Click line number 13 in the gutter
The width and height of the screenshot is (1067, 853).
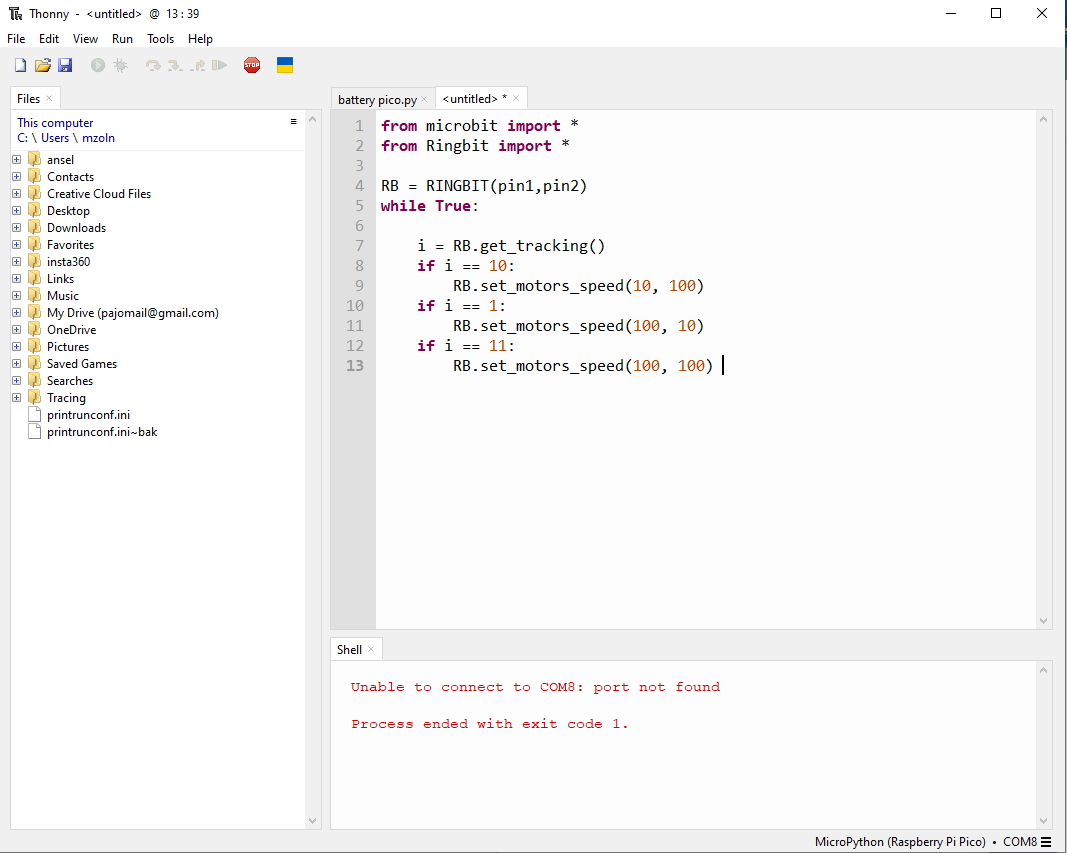(x=355, y=366)
